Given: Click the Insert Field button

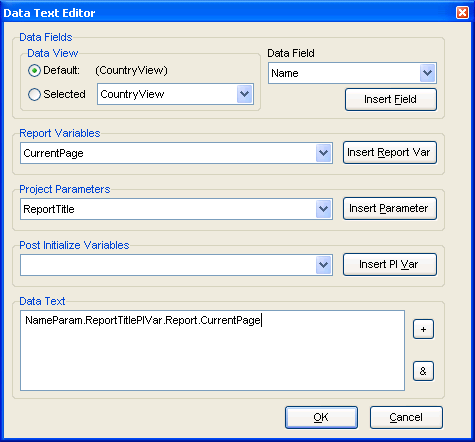Looking at the screenshot, I should [391, 99].
